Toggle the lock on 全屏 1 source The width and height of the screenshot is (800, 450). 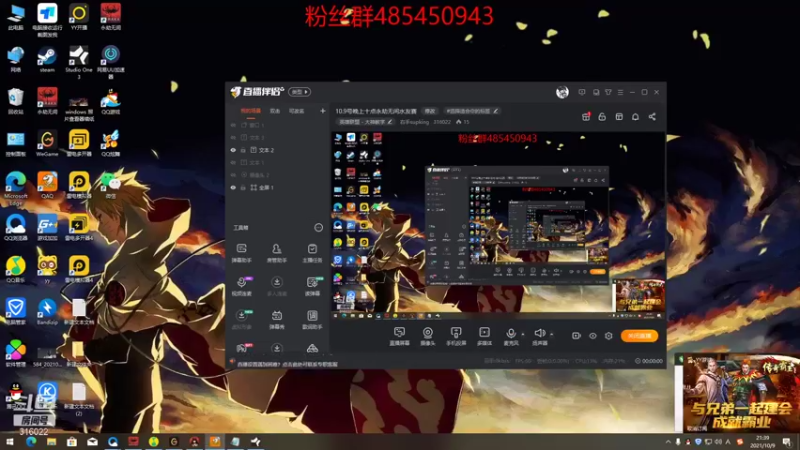tap(243, 187)
